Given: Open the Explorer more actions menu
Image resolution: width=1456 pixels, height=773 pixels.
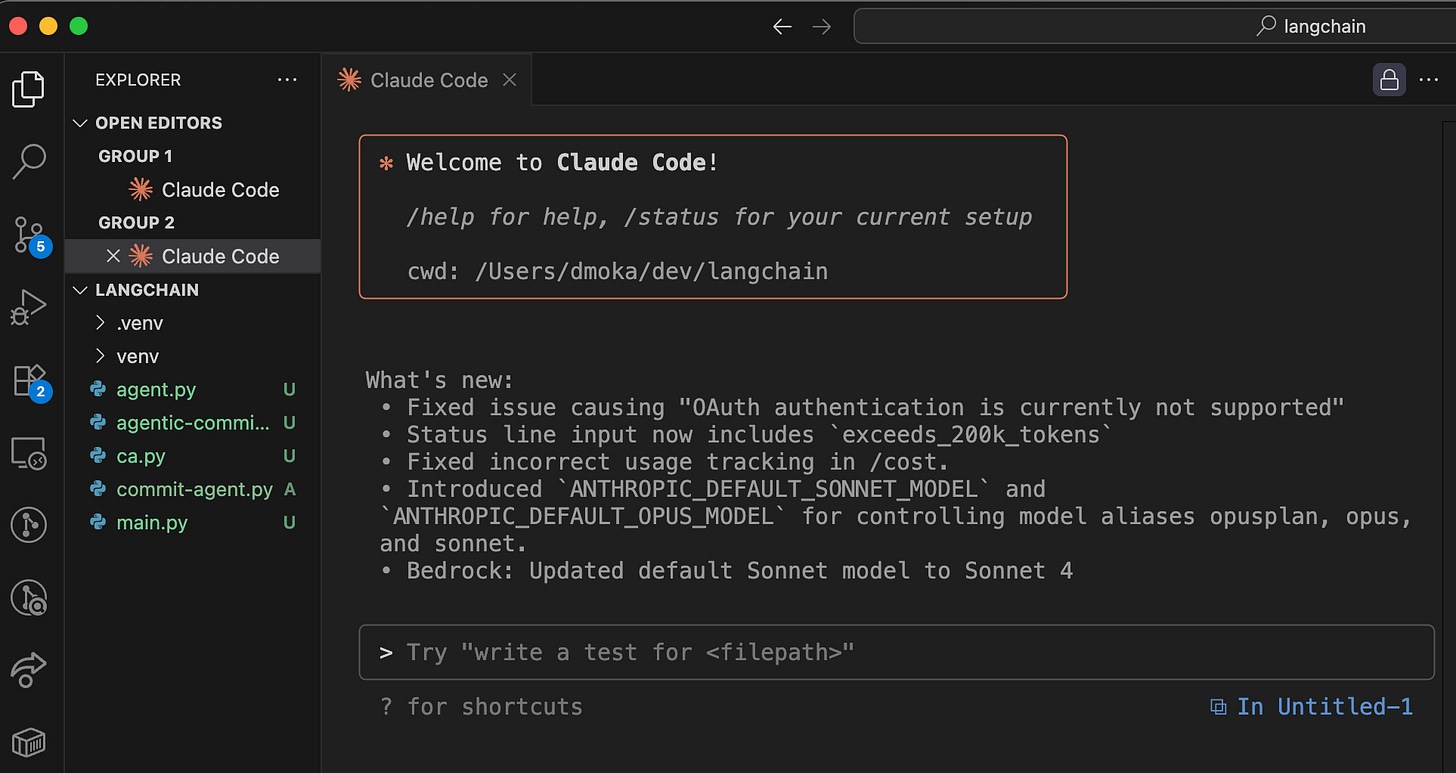Looking at the screenshot, I should coord(287,80).
